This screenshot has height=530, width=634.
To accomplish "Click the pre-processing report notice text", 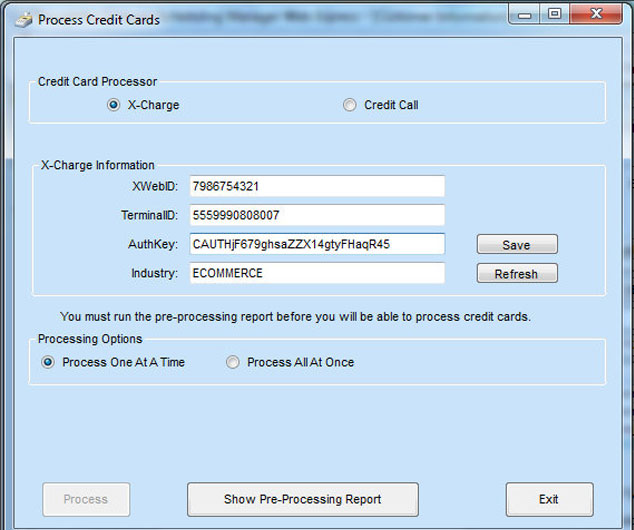I will click(x=295, y=316).
